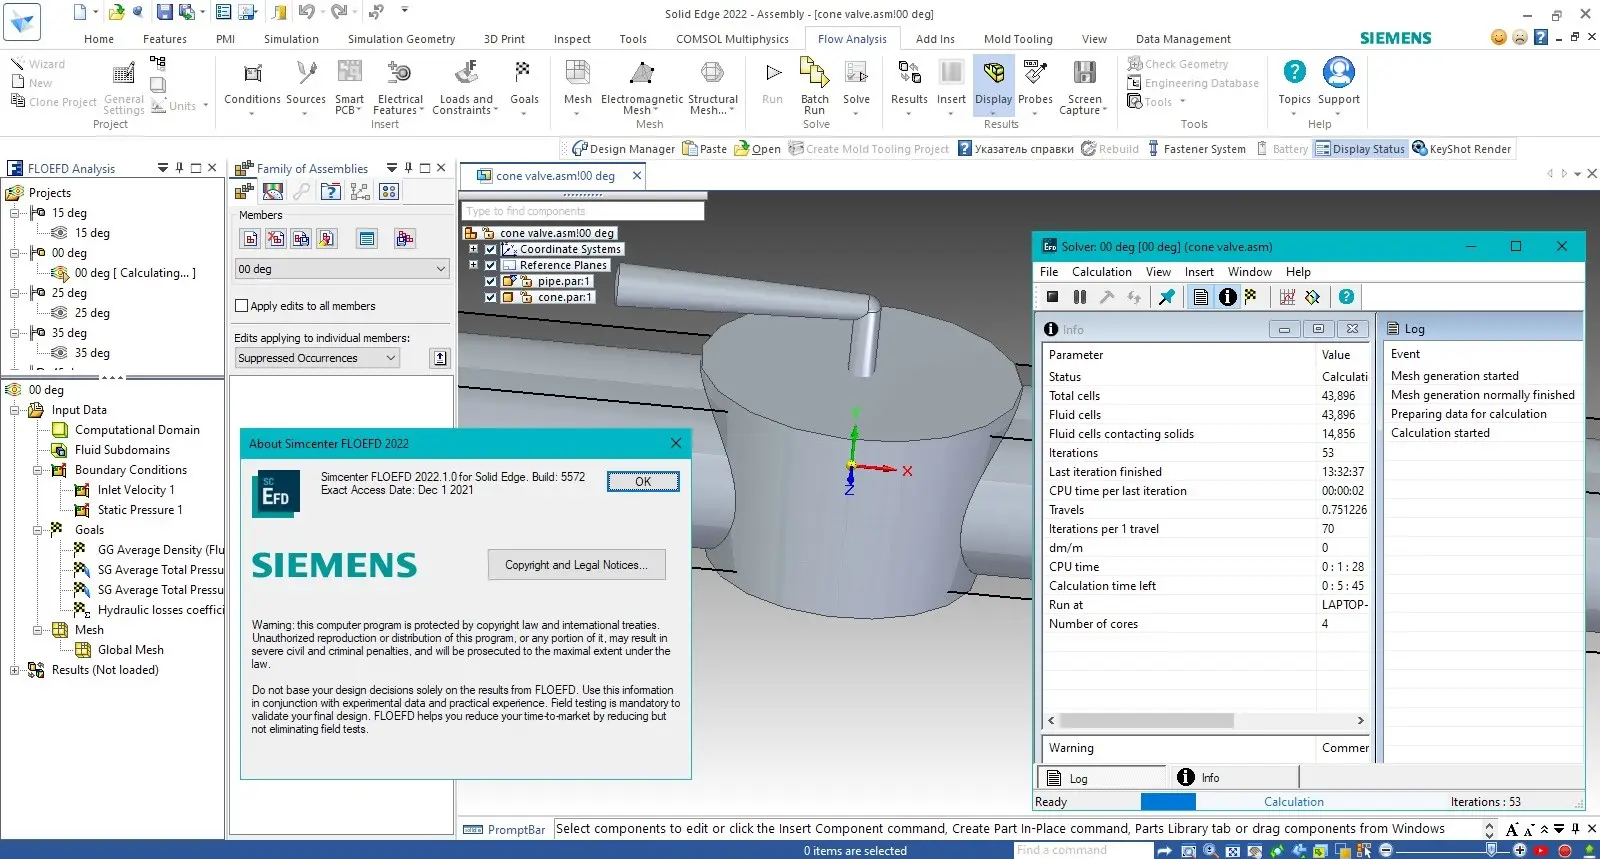Click the solver Info toolbar icon
Image resolution: width=1600 pixels, height=859 pixels.
click(x=1228, y=297)
